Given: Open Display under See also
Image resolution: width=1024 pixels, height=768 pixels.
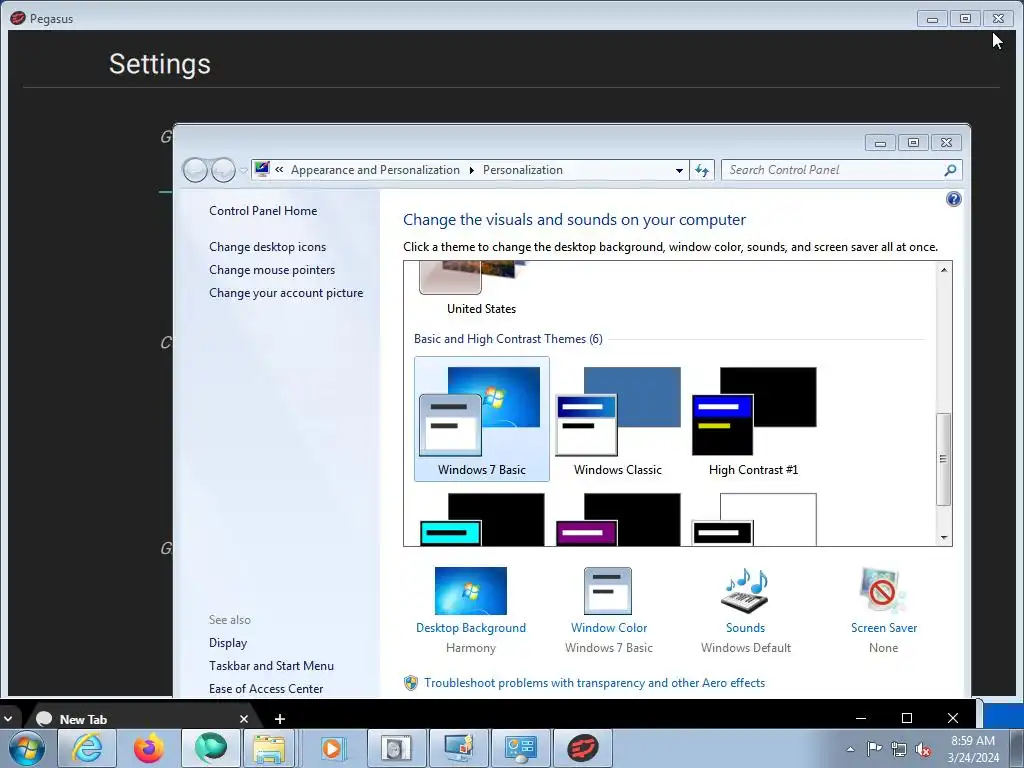Looking at the screenshot, I should 228,643.
